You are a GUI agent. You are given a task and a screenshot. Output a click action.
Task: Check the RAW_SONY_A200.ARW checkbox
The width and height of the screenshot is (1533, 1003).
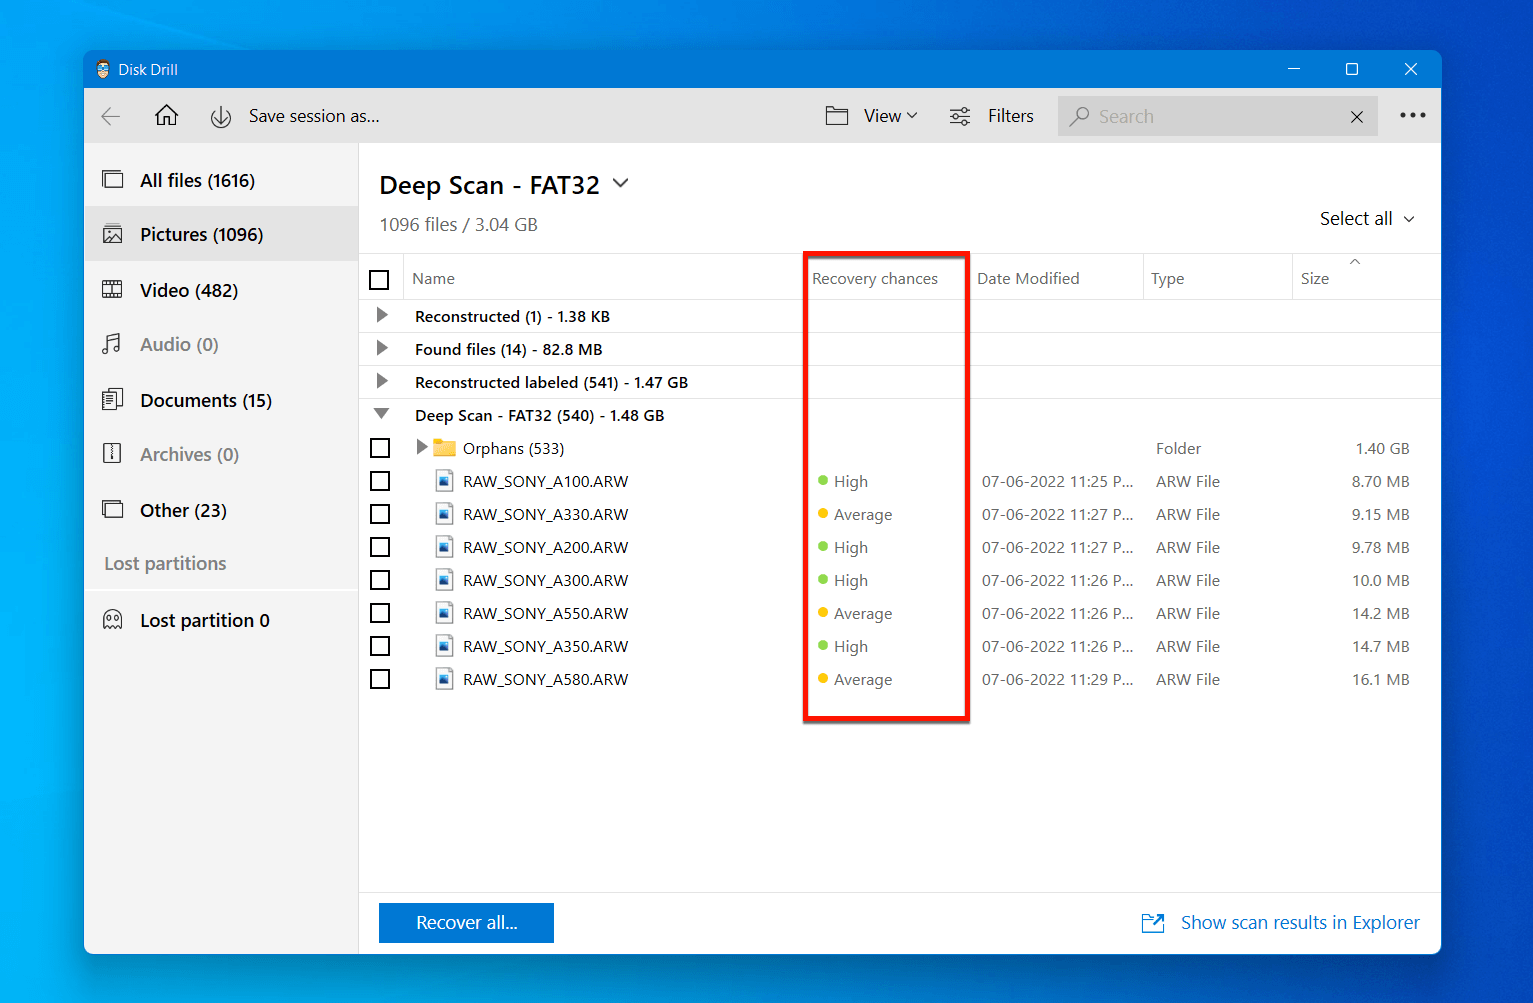[380, 547]
